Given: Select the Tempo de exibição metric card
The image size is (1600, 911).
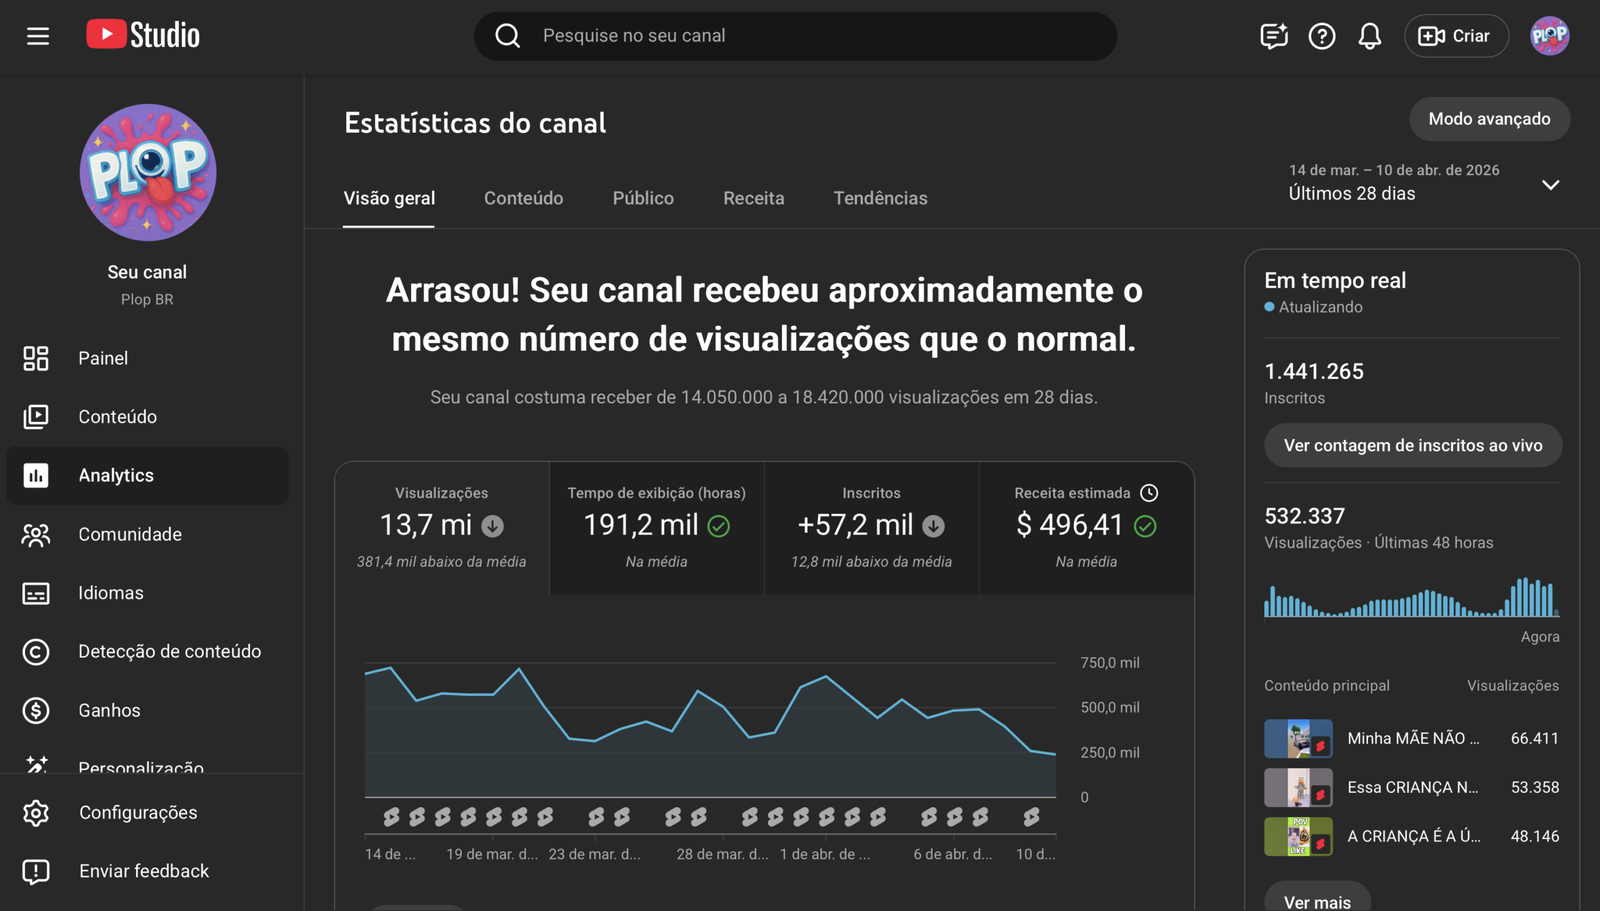Looking at the screenshot, I should 657,528.
